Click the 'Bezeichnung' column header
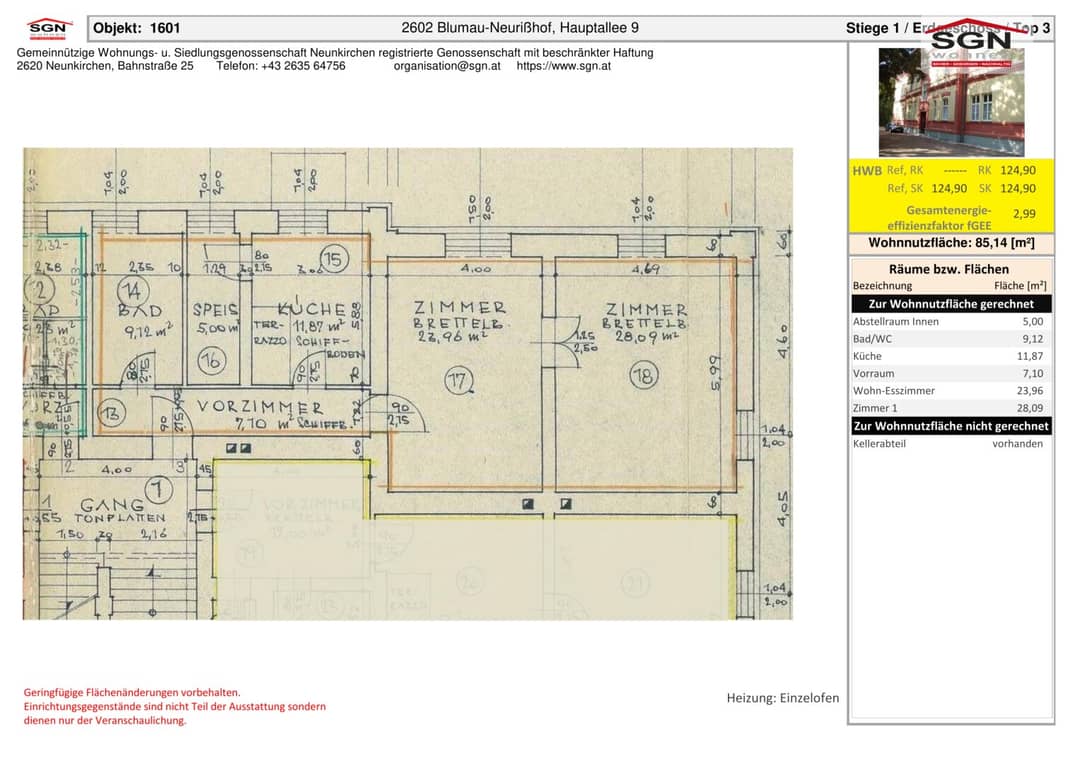Viewport: 1080px width, 763px height. pos(882,286)
